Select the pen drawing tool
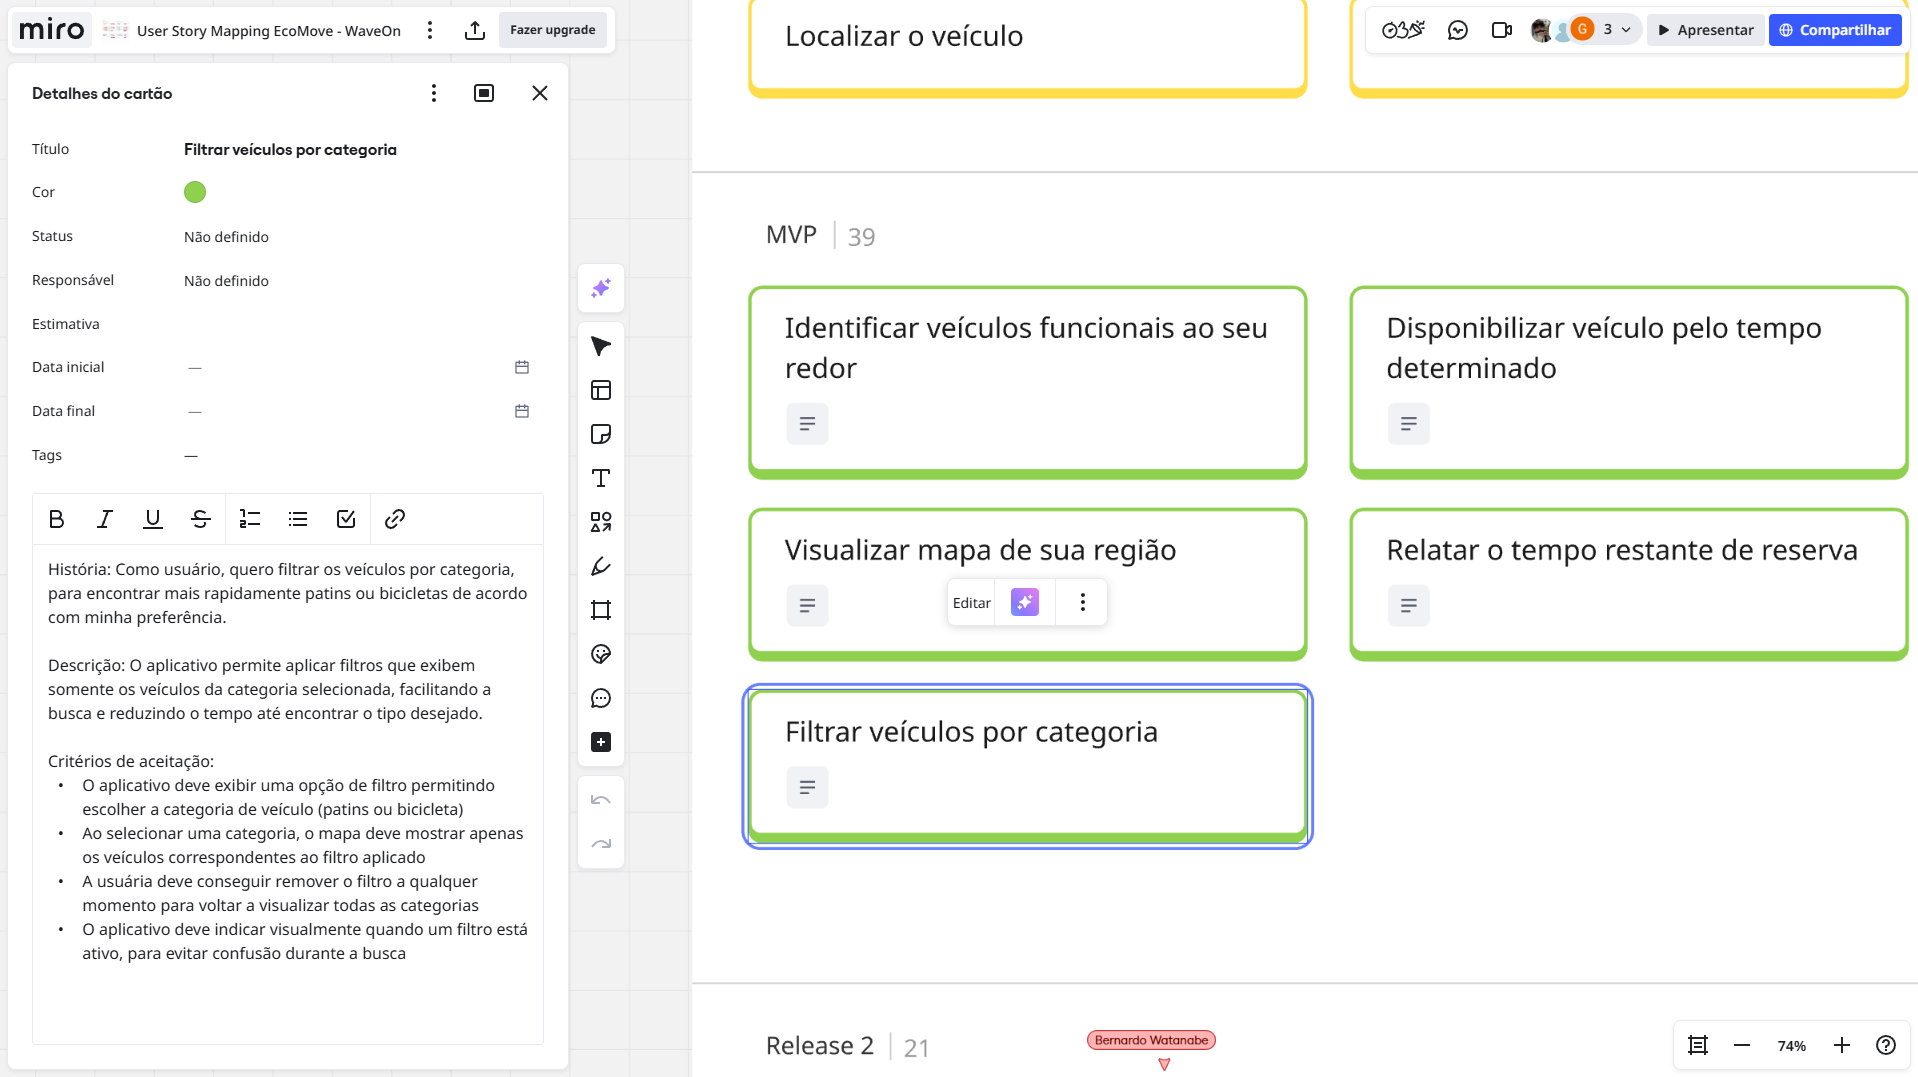The image size is (1918, 1077). pyautogui.click(x=601, y=566)
